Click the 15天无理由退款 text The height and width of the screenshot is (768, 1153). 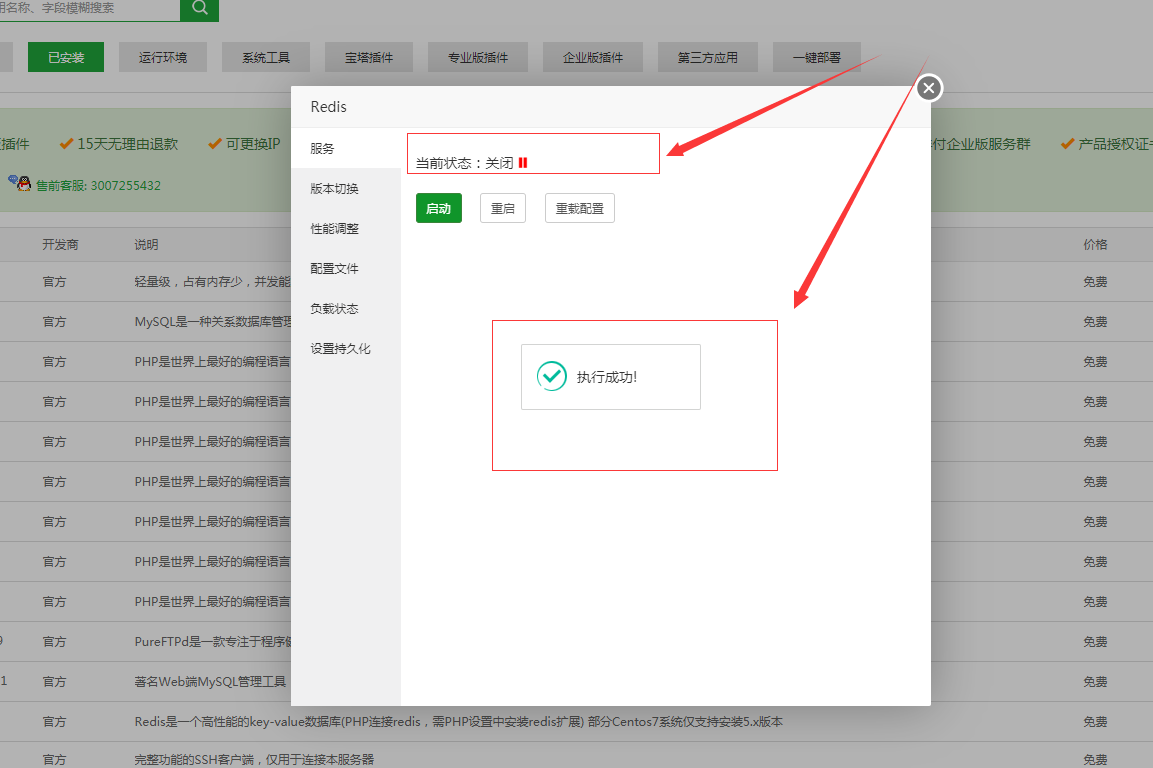coord(128,144)
